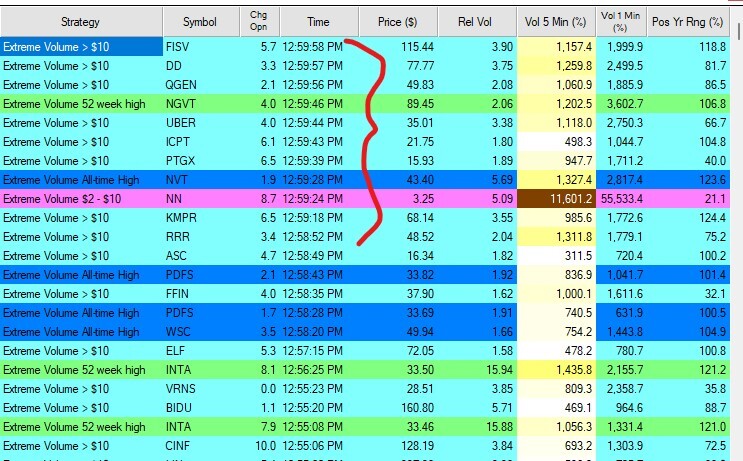Click the 11,601.2 Vol 5 Min value
Screen dimensions: 743x461
(571, 199)
